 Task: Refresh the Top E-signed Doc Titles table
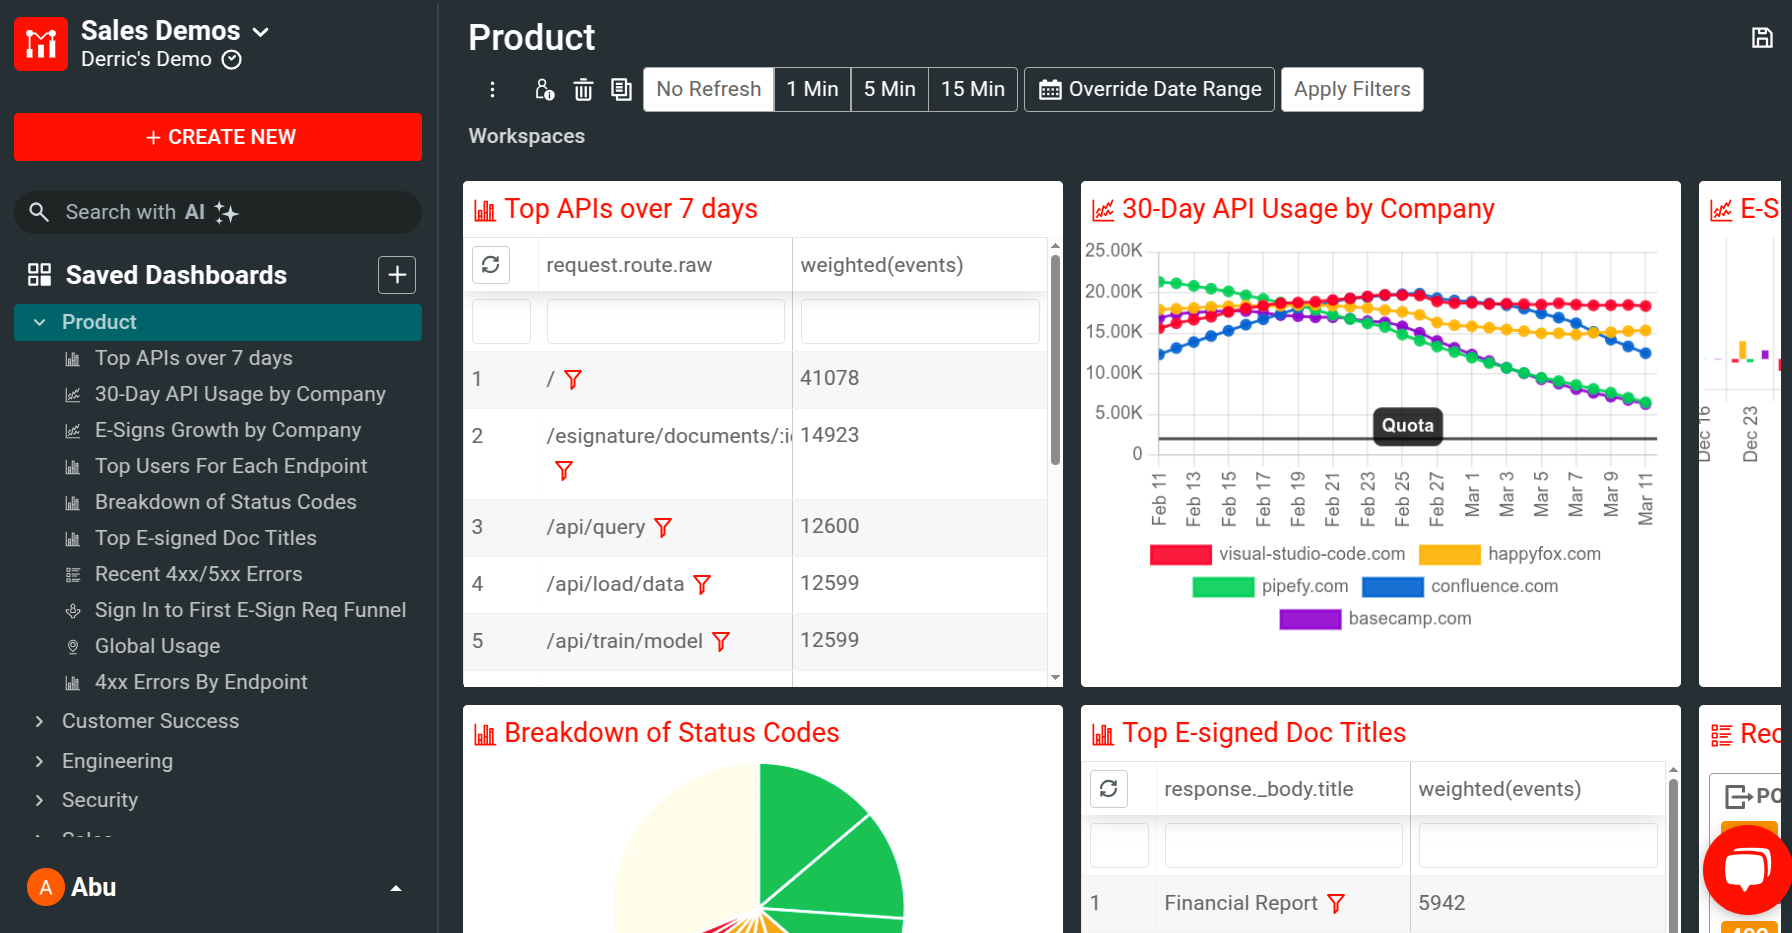pos(1109,789)
